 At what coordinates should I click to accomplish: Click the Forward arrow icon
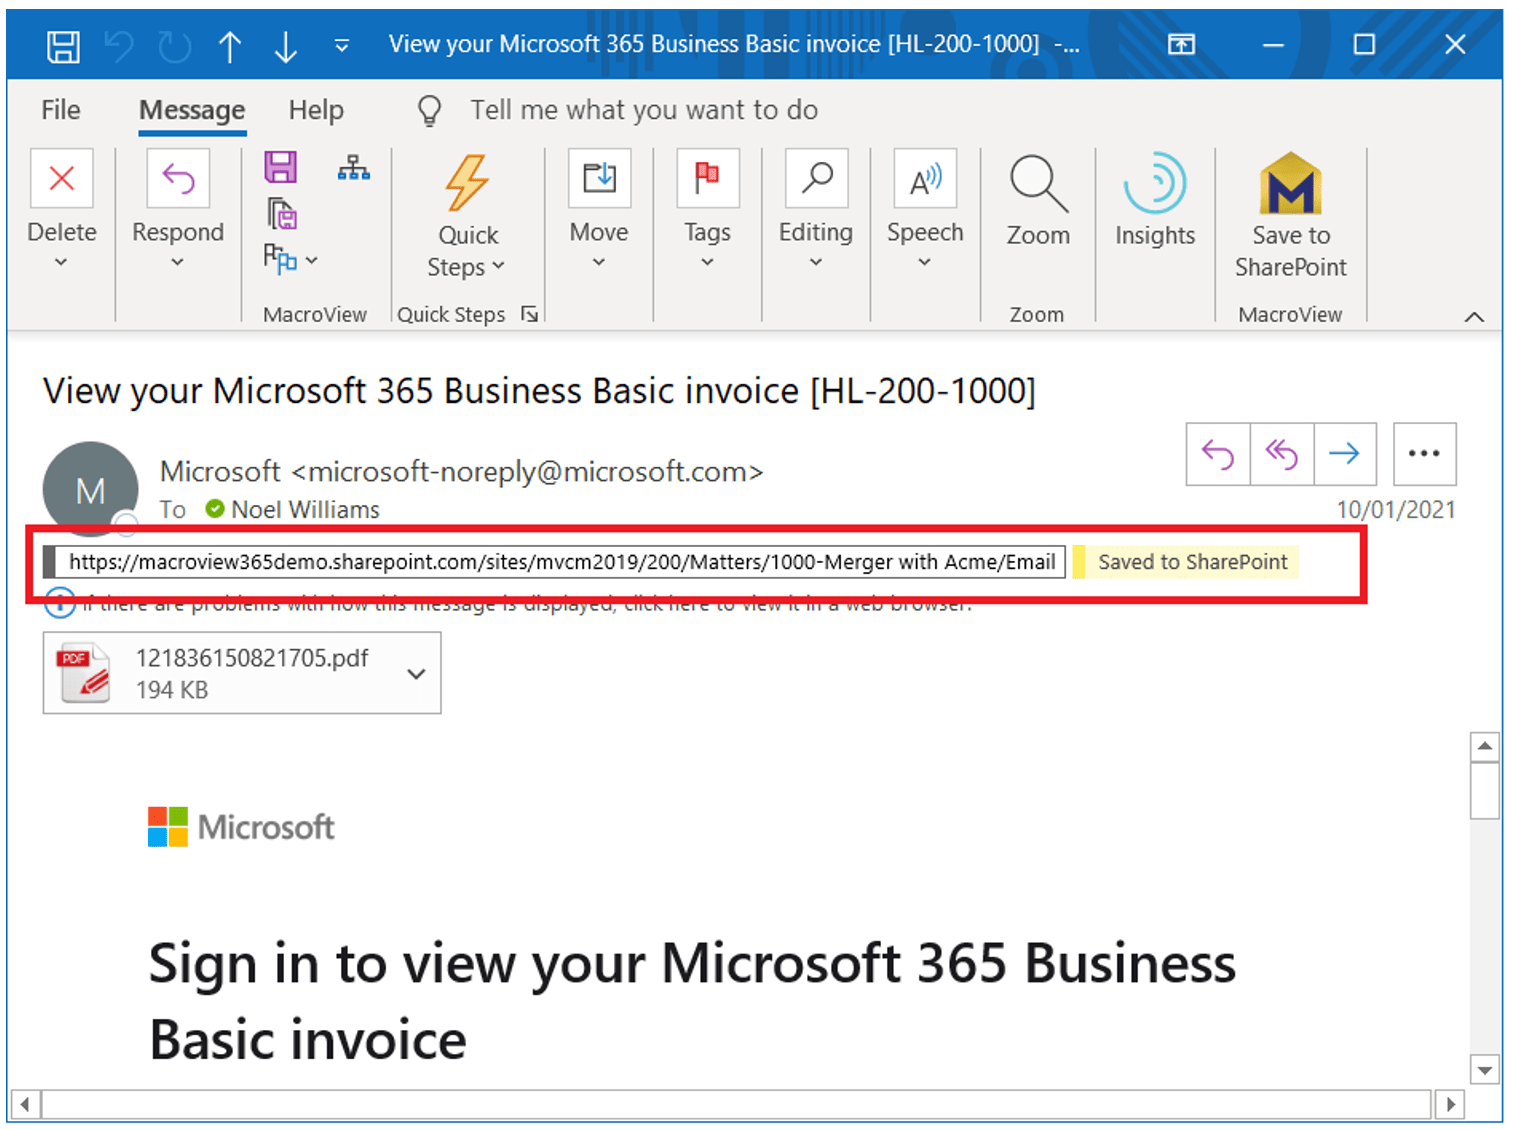(x=1345, y=453)
